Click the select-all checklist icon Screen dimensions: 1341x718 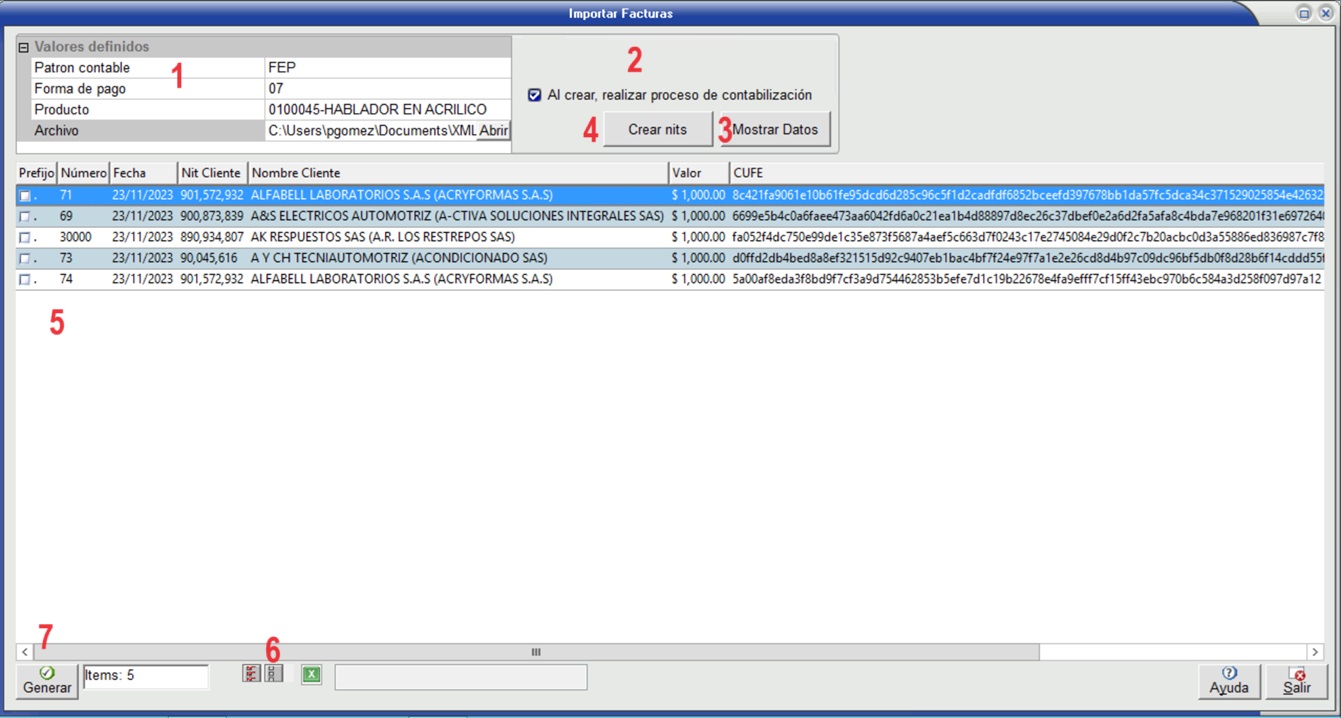pos(251,674)
